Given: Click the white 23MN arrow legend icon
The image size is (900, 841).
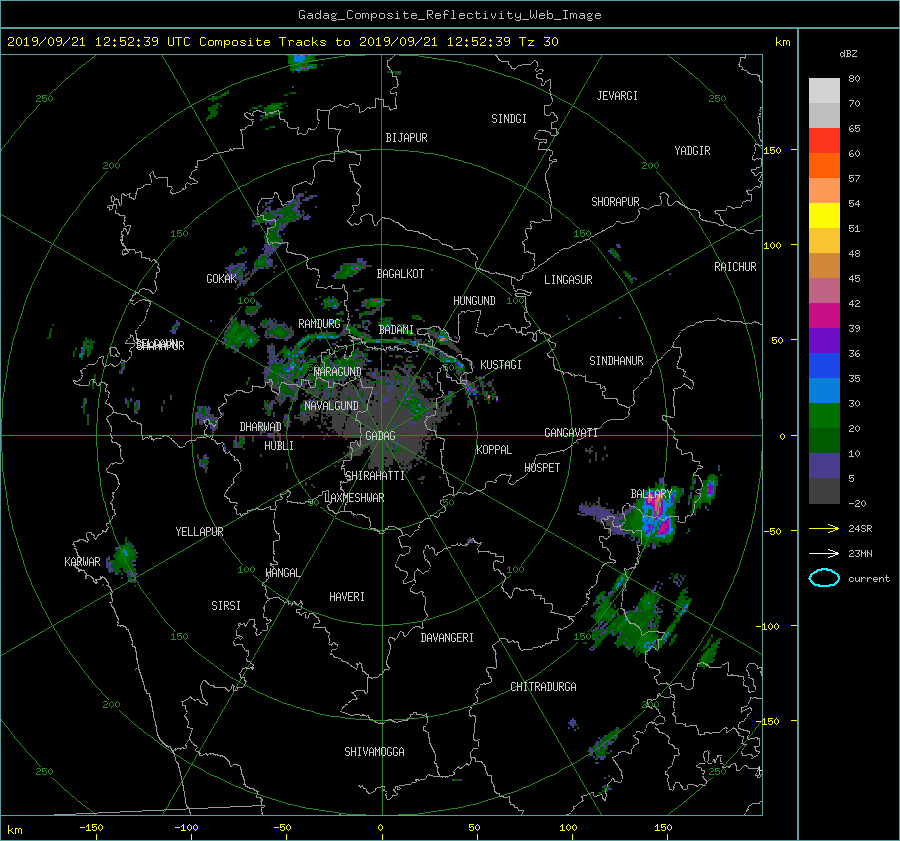Looking at the screenshot, I should pos(824,553).
